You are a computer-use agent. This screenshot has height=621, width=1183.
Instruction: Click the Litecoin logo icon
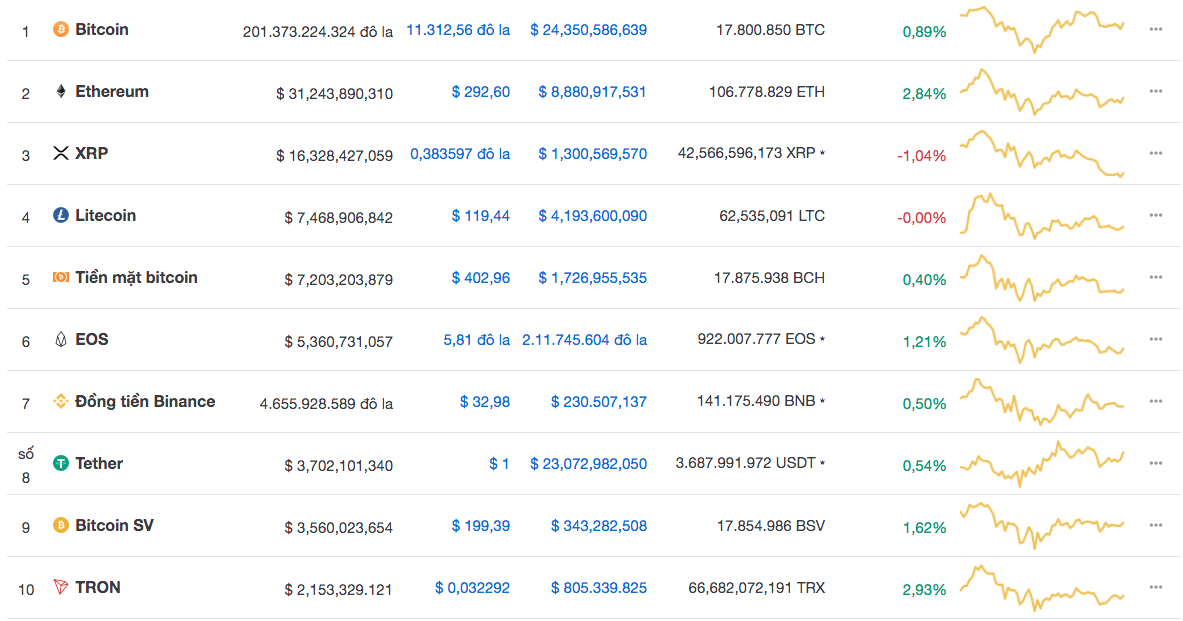61,216
